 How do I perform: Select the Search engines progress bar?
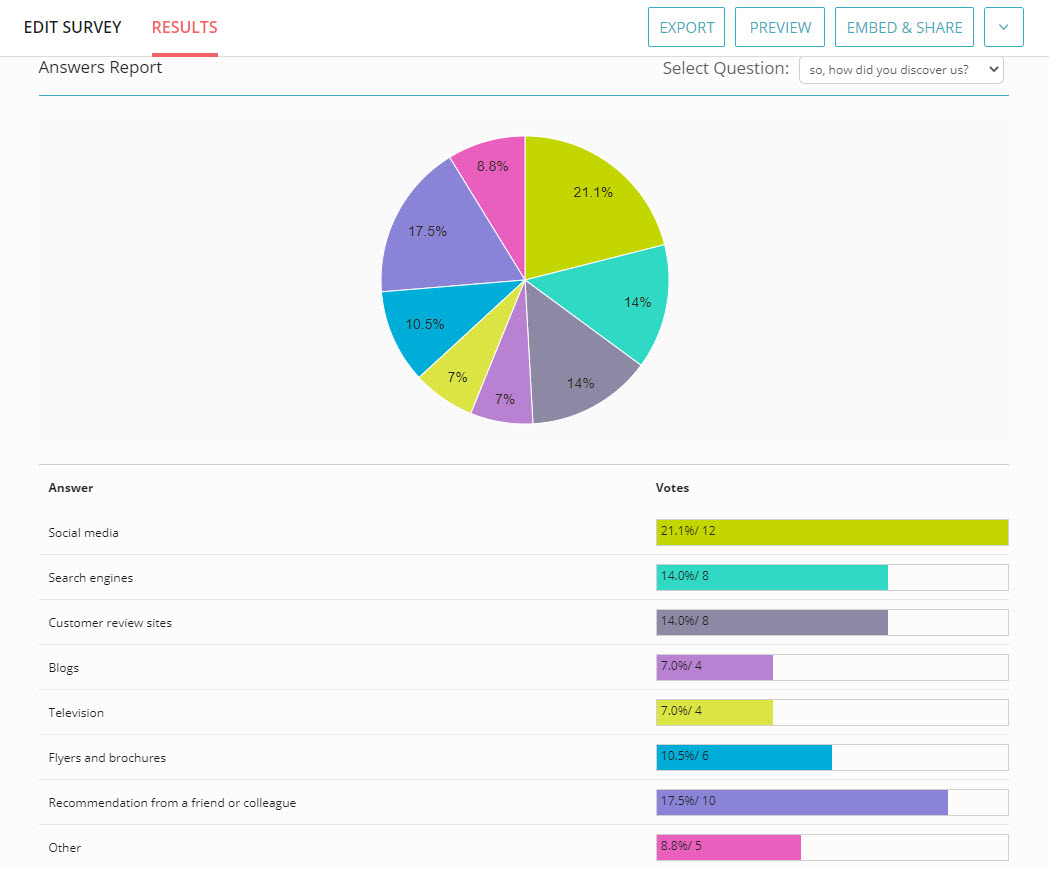pos(770,577)
